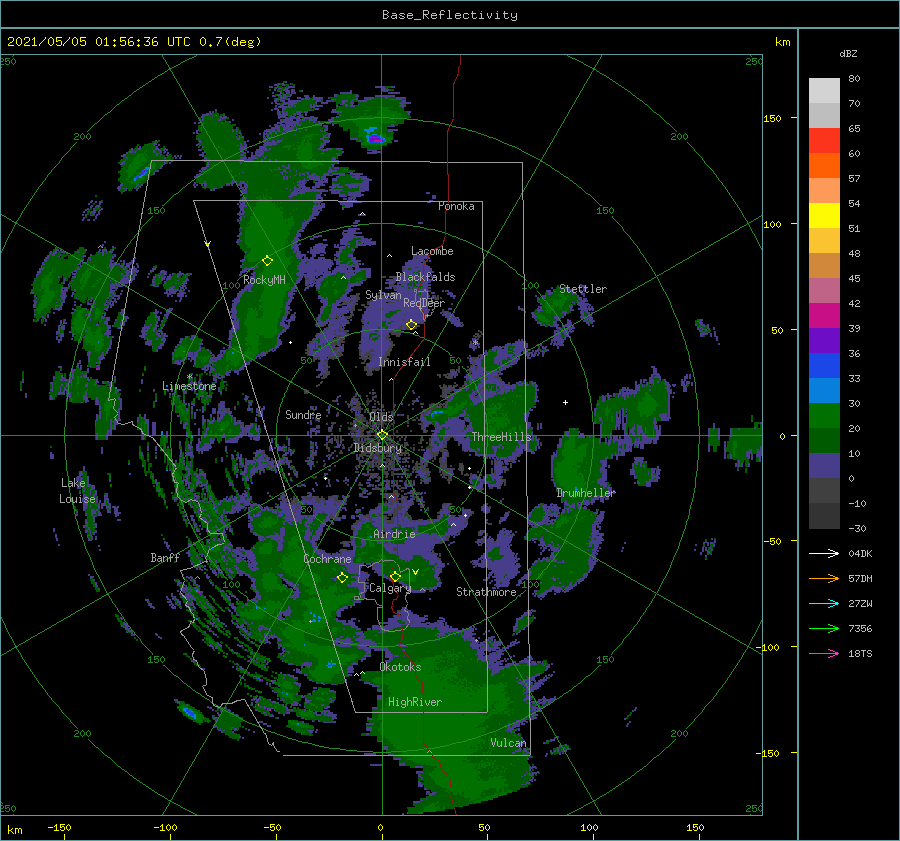Click the Sylvan label
900x841 pixels.
(383, 295)
